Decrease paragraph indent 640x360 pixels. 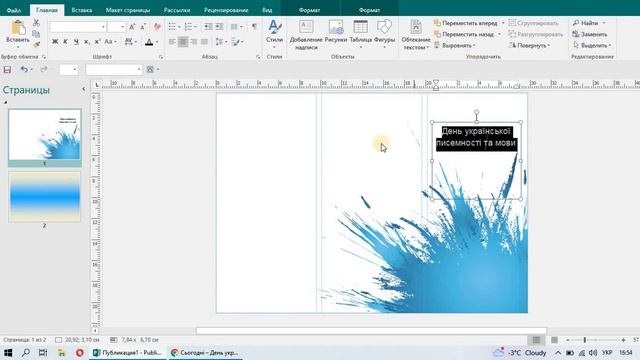[208, 27]
